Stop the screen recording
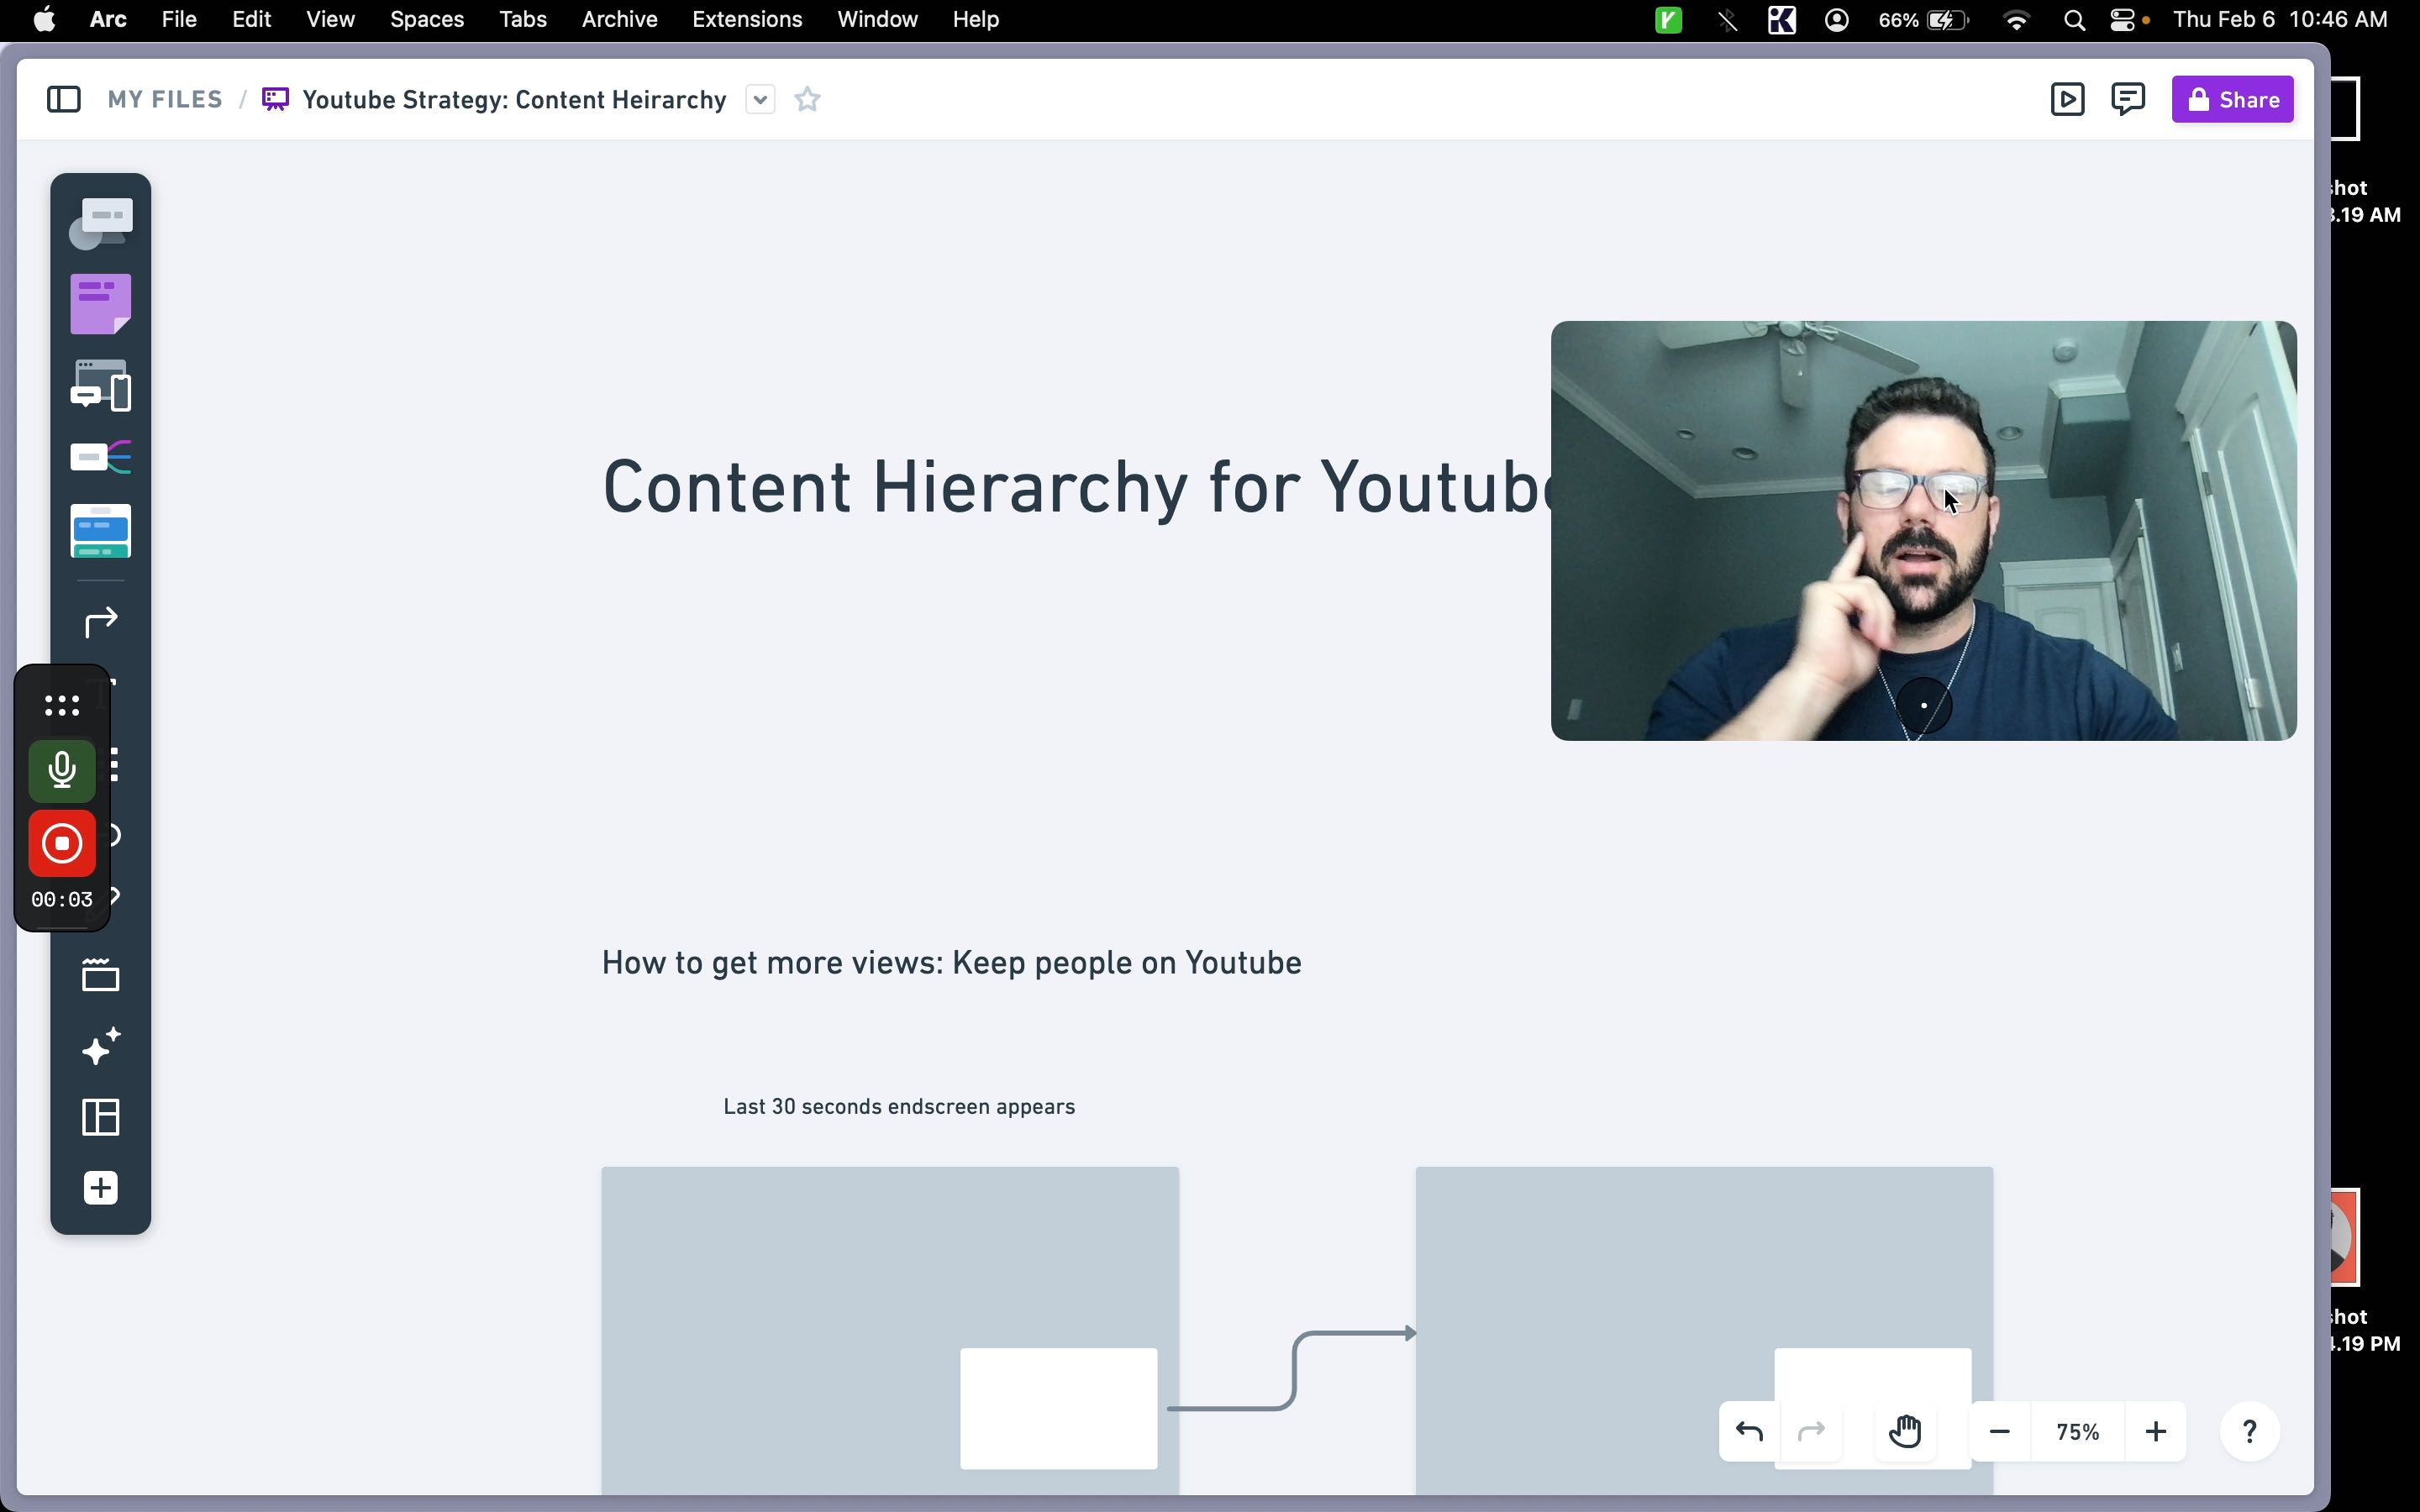Viewport: 2420px width, 1512px height. click(x=62, y=844)
